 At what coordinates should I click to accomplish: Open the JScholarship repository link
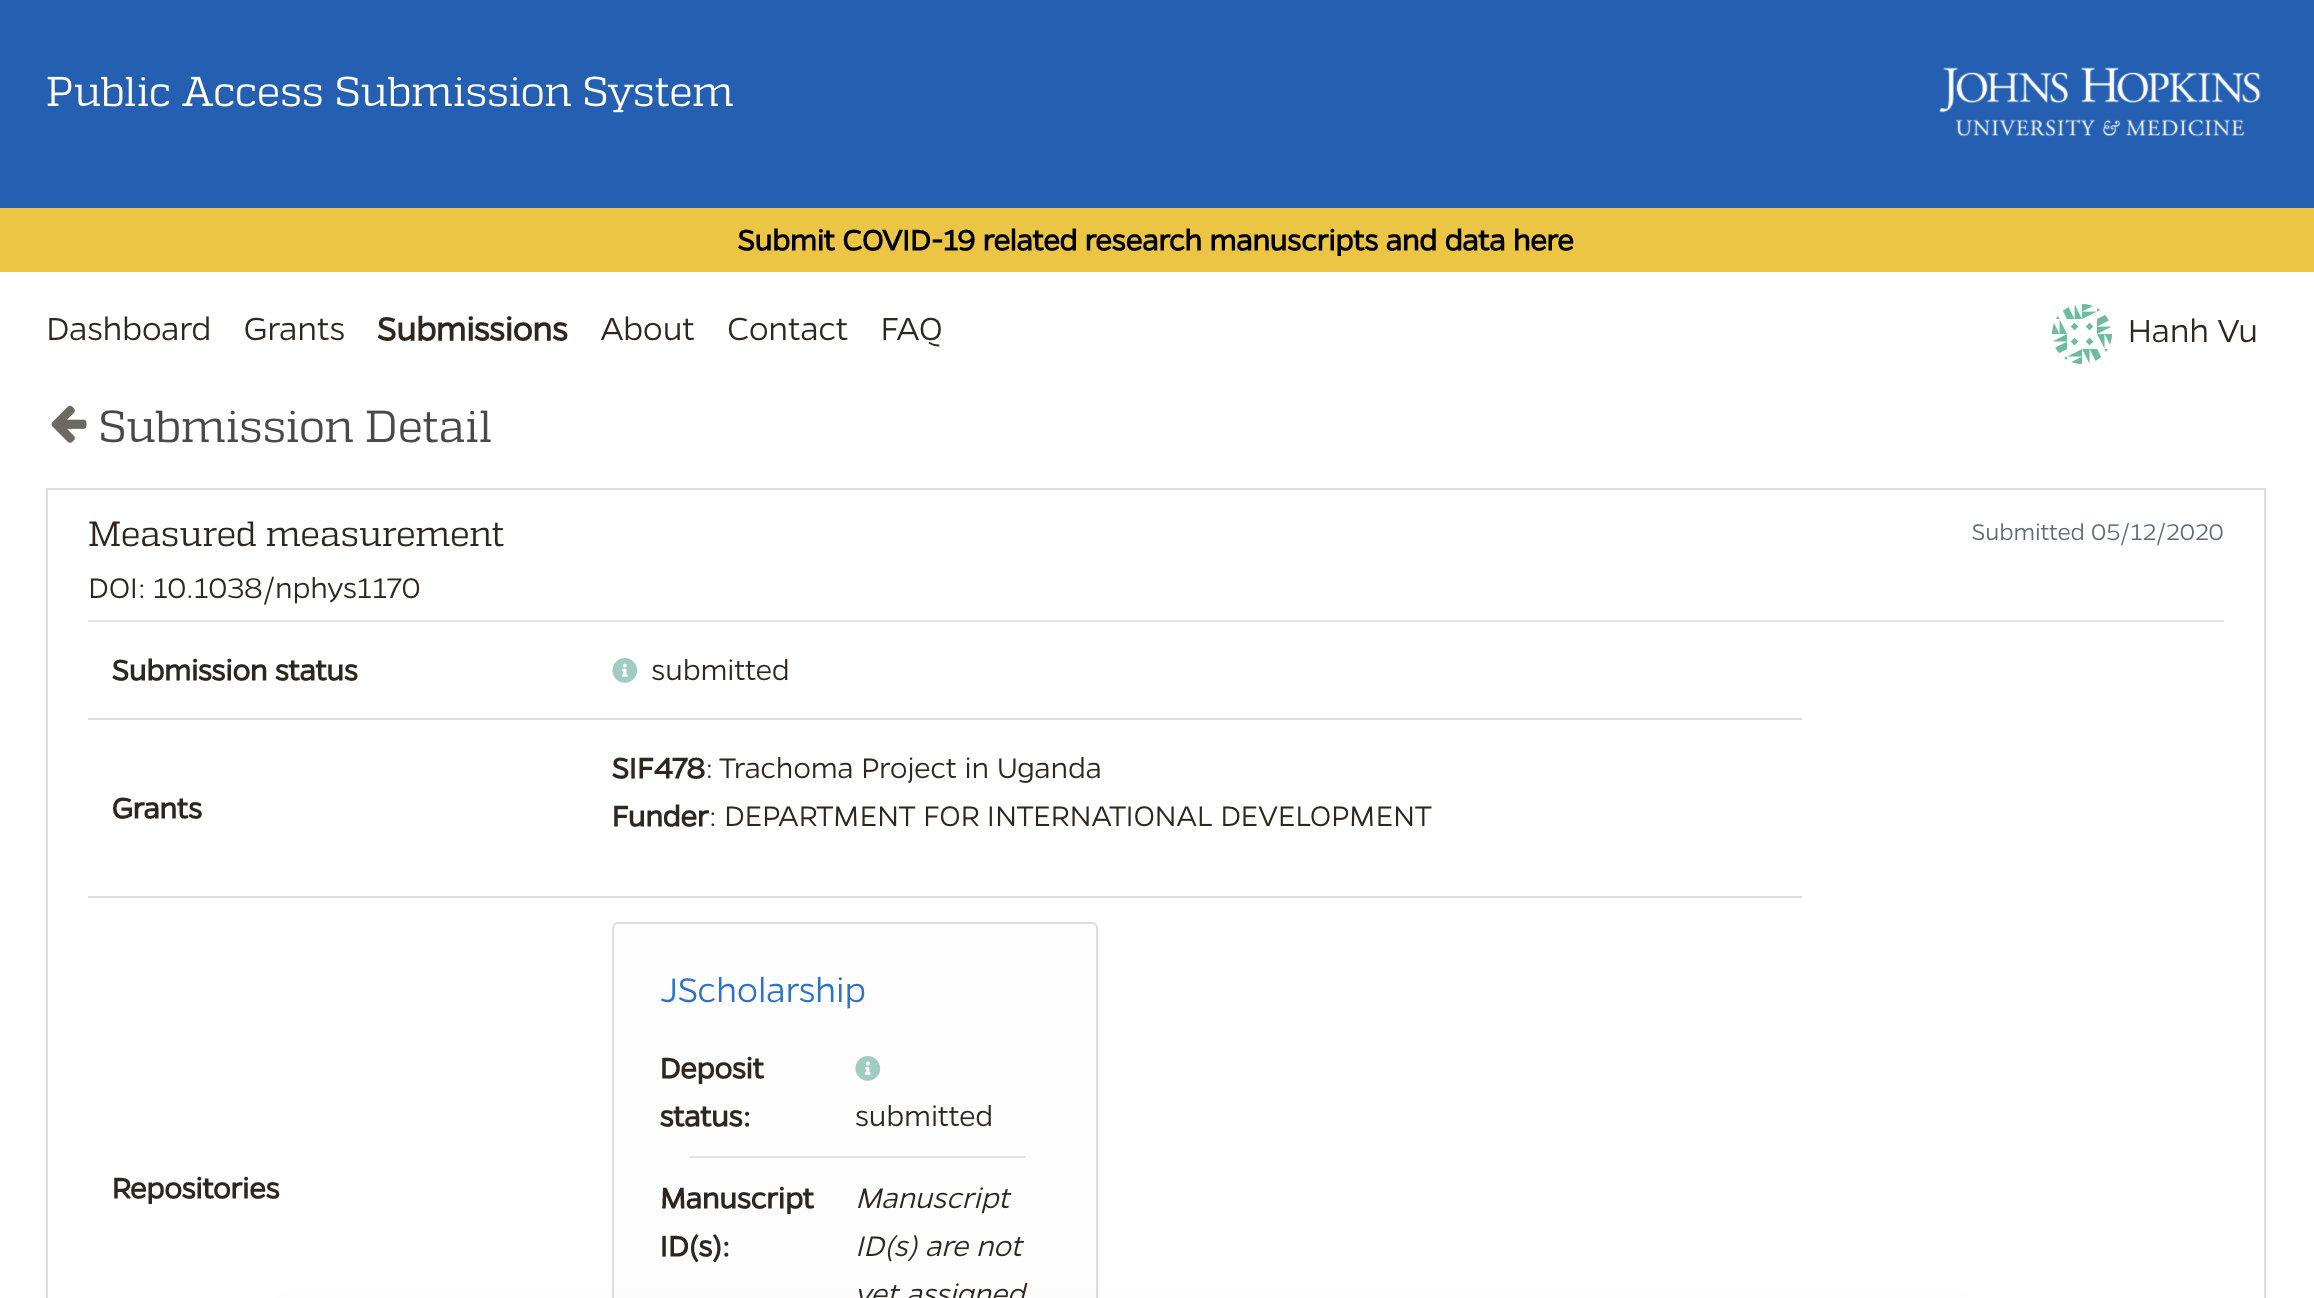point(762,990)
